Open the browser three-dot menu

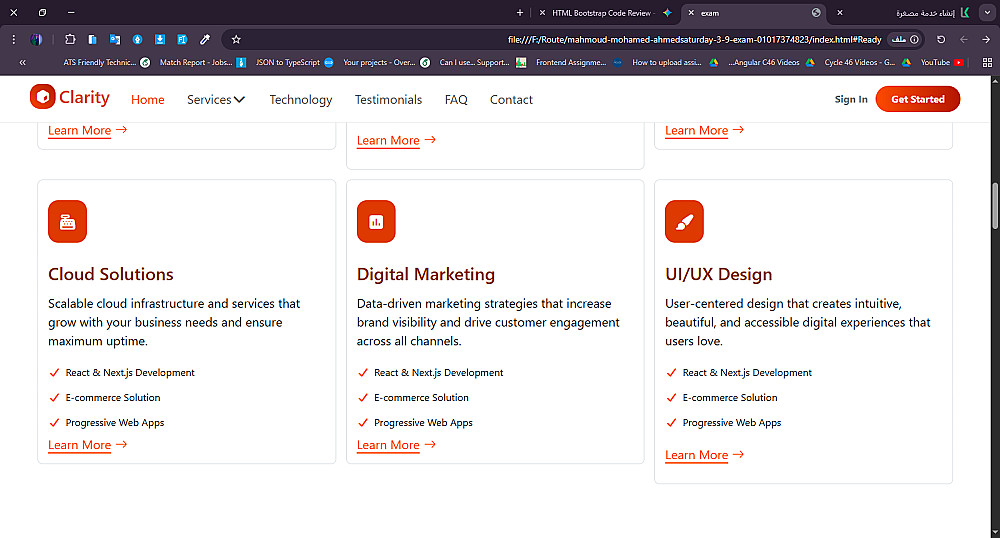[x=14, y=40]
